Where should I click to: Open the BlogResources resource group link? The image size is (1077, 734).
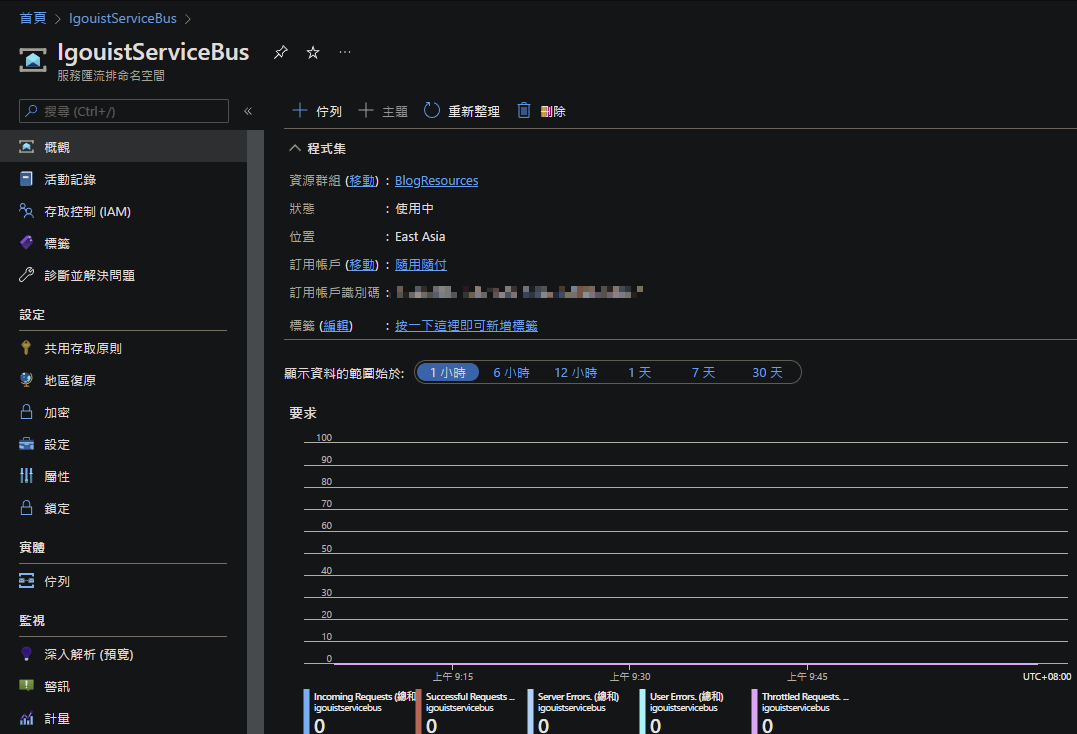(436, 181)
